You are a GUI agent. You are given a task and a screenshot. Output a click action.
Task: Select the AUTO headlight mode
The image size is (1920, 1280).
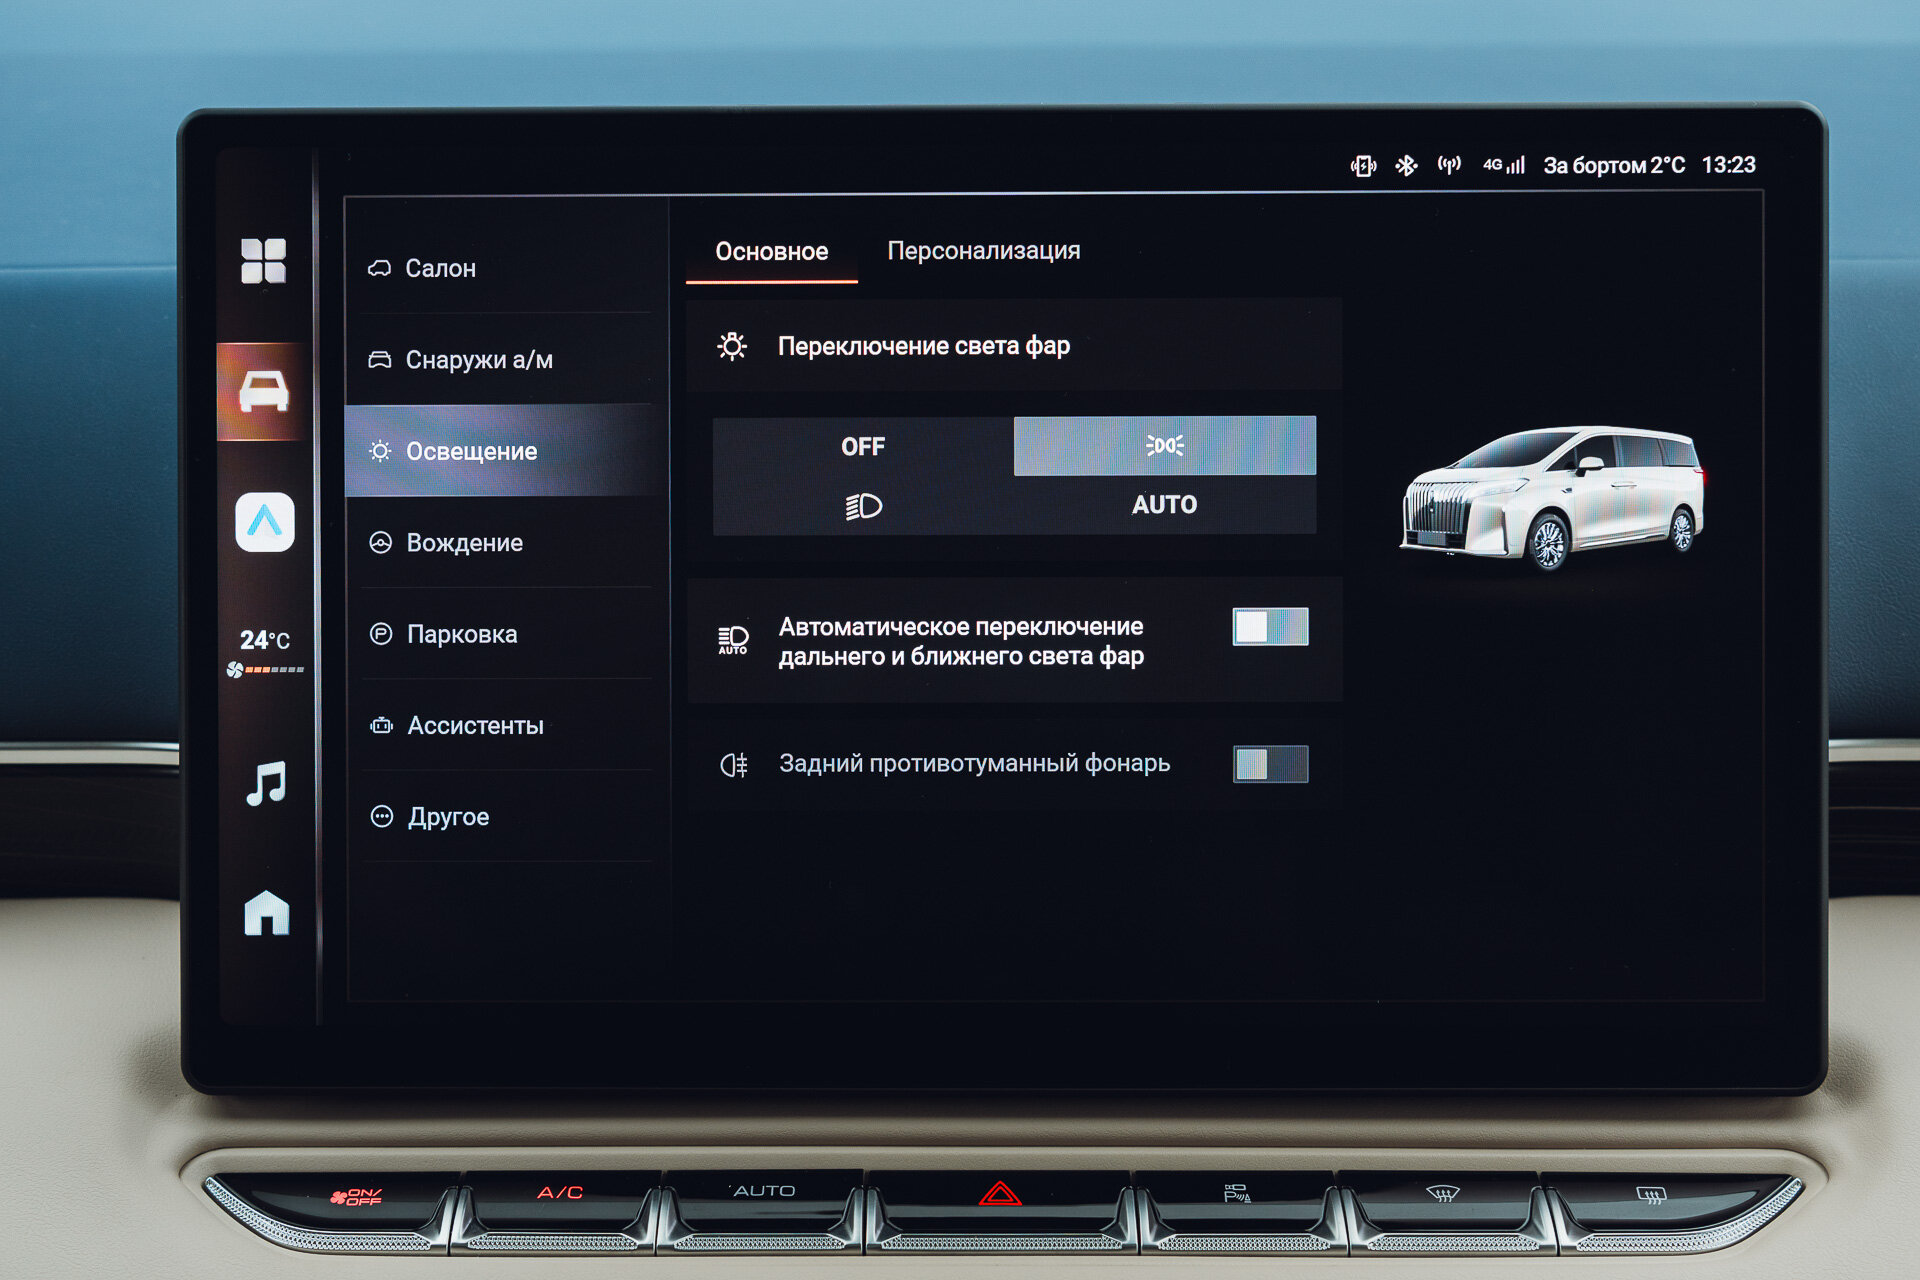click(x=1164, y=504)
